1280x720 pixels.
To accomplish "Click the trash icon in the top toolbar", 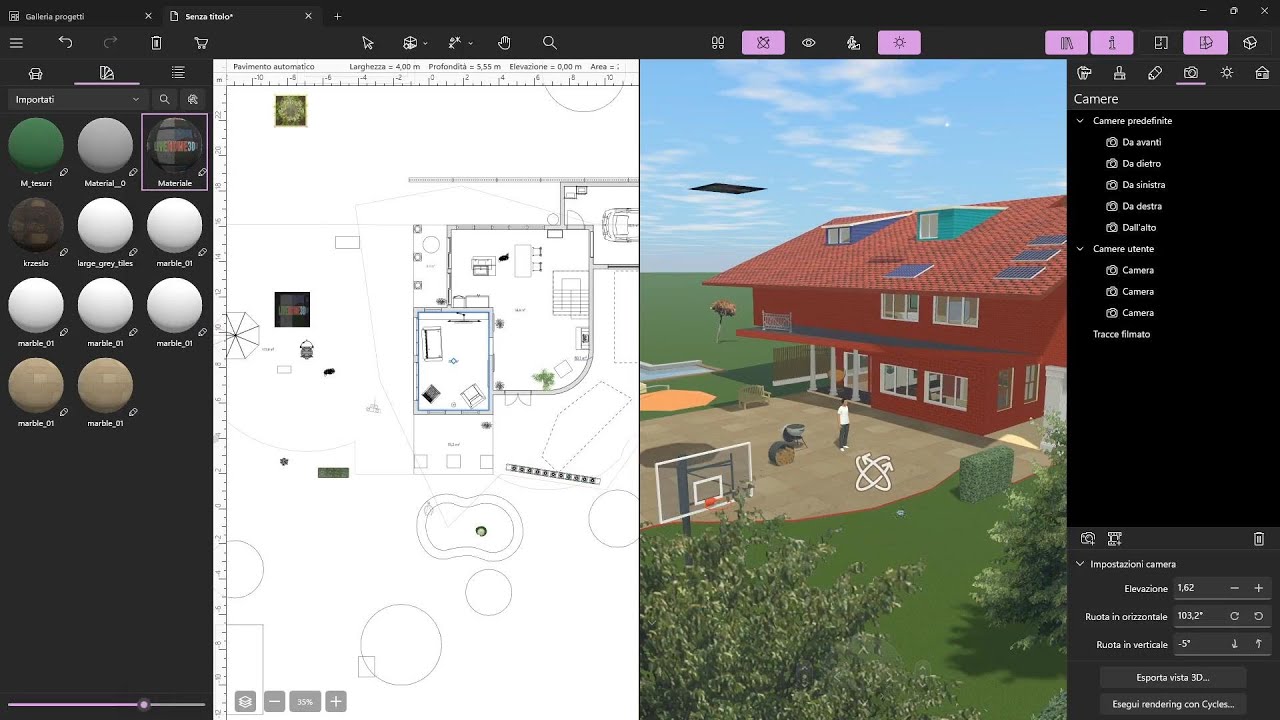I will pyautogui.click(x=156, y=43).
